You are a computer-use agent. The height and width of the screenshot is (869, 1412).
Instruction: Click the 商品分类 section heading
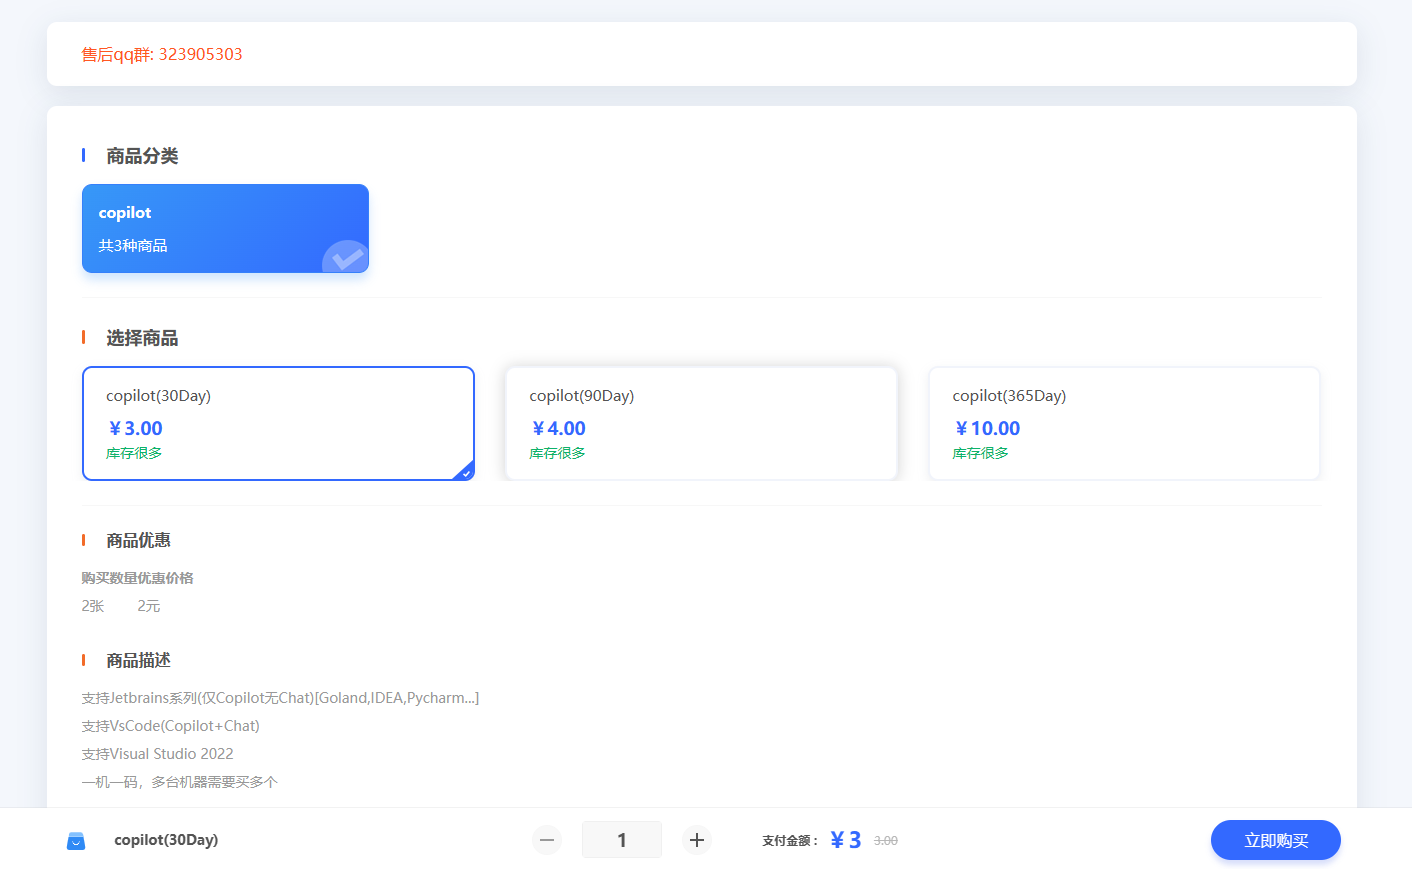142,156
